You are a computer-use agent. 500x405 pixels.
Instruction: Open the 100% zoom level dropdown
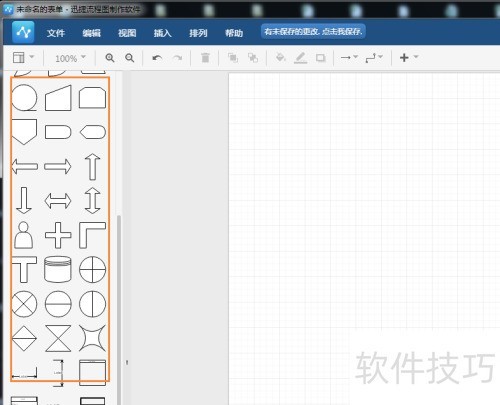70,58
